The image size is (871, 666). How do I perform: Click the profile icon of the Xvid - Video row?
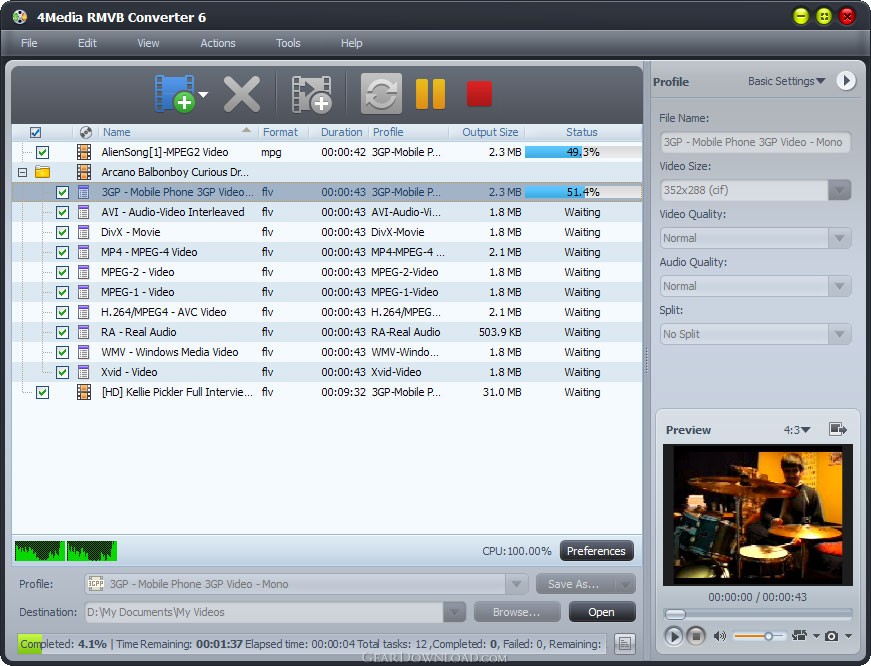coord(83,372)
